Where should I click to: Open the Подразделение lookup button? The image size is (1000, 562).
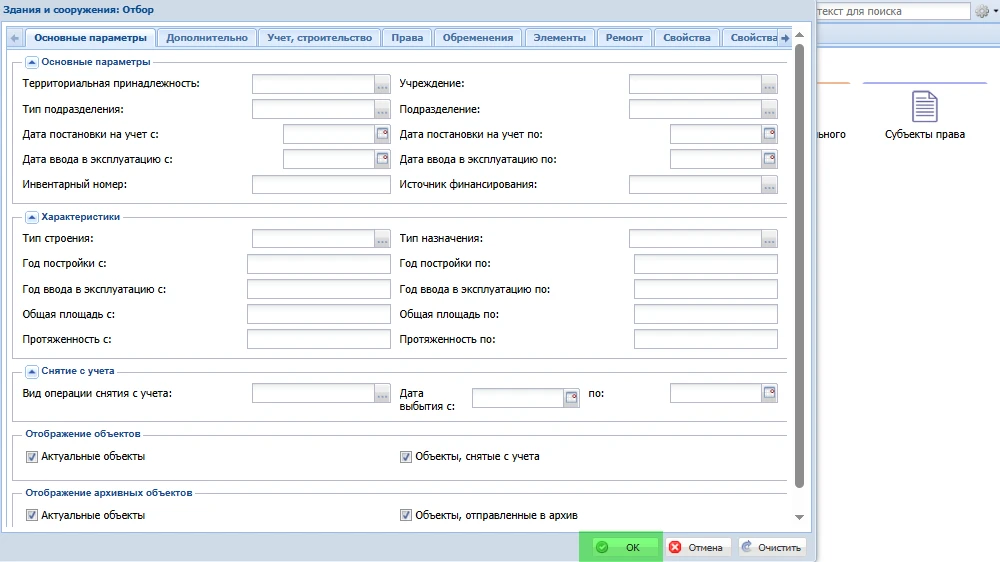click(x=769, y=109)
